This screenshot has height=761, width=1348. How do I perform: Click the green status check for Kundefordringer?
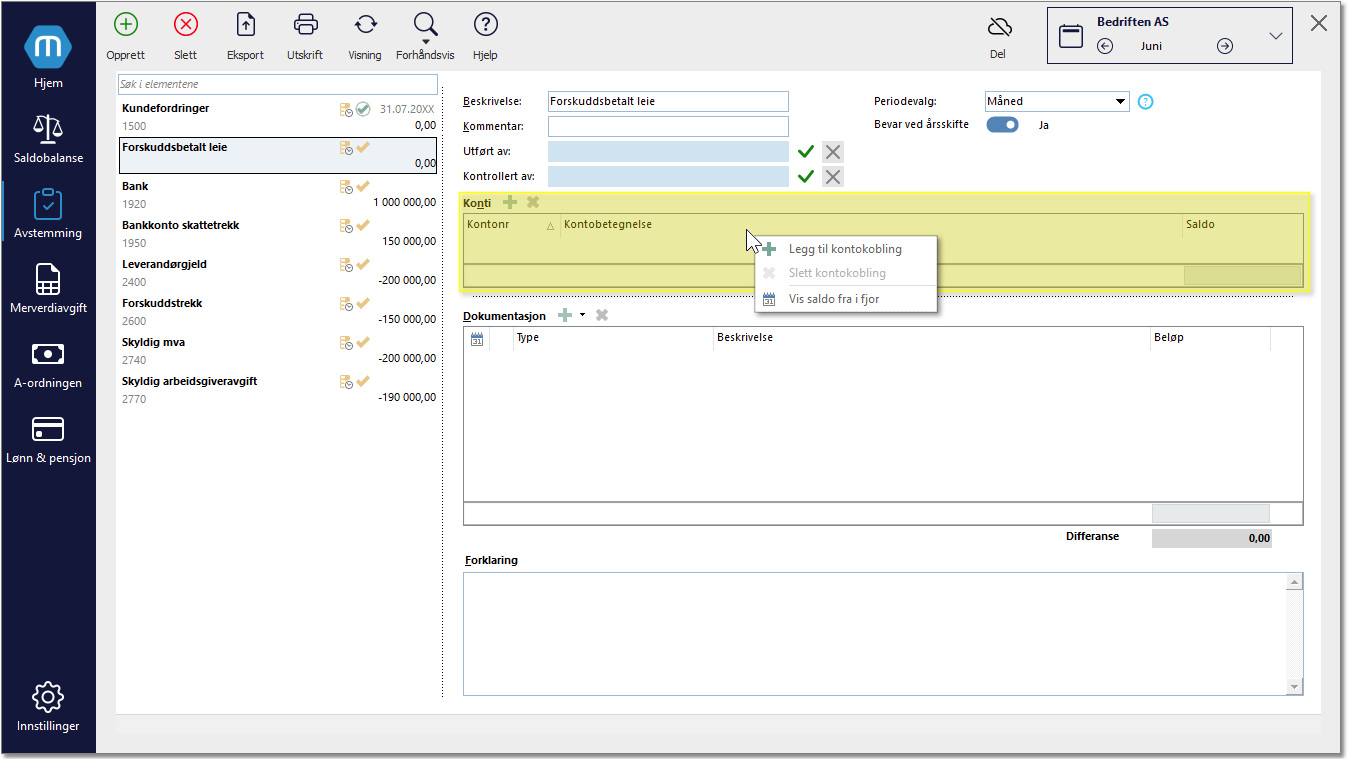364,109
